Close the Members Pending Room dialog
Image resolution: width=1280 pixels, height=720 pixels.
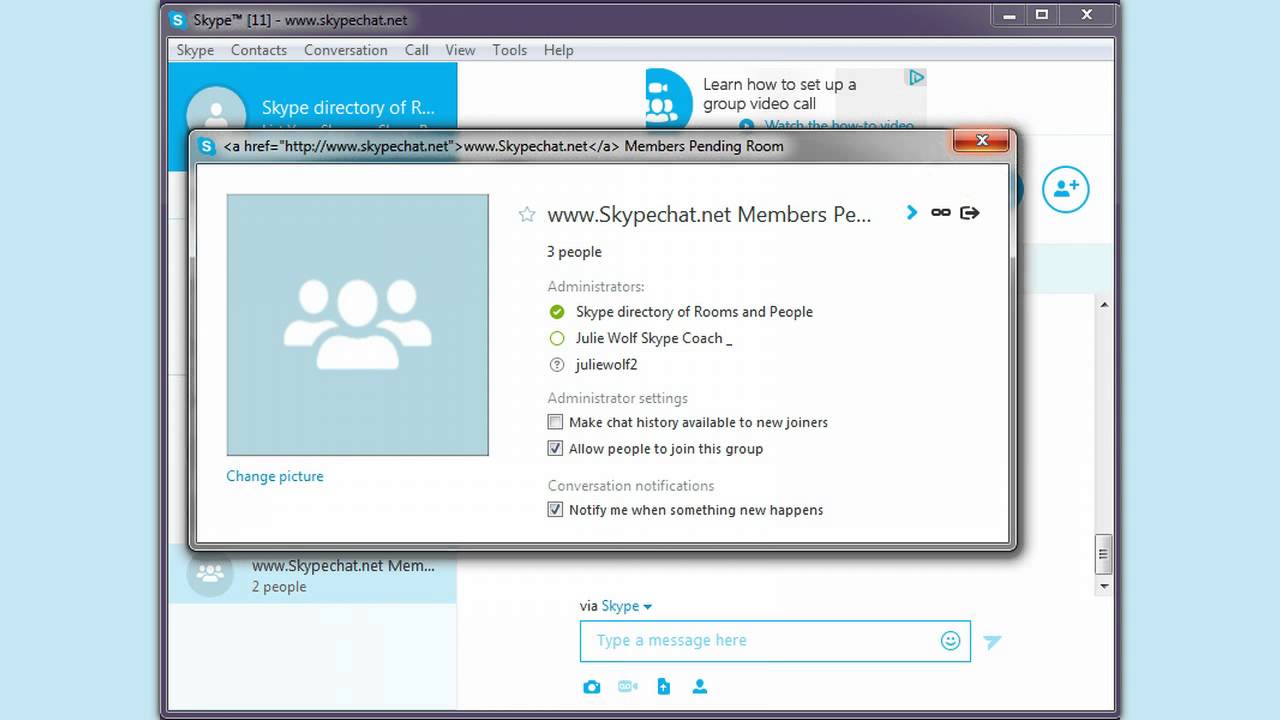[x=981, y=141]
